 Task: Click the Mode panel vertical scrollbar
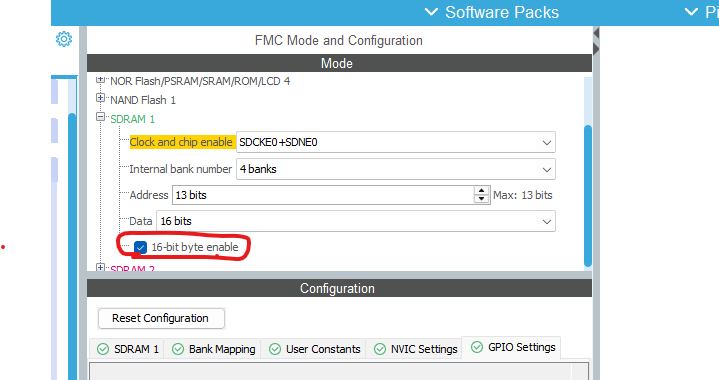click(x=588, y=196)
